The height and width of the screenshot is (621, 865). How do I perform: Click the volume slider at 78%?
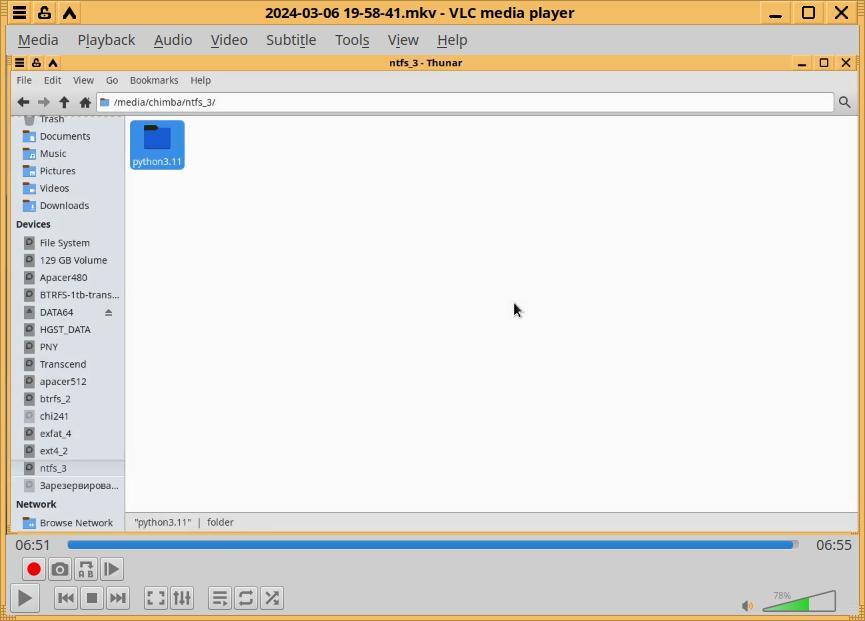pyautogui.click(x=799, y=601)
